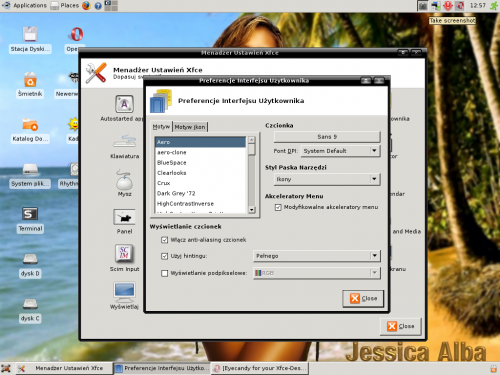
Task: Click Close in the Preferencje Interfejsu dialog
Action: click(x=363, y=298)
